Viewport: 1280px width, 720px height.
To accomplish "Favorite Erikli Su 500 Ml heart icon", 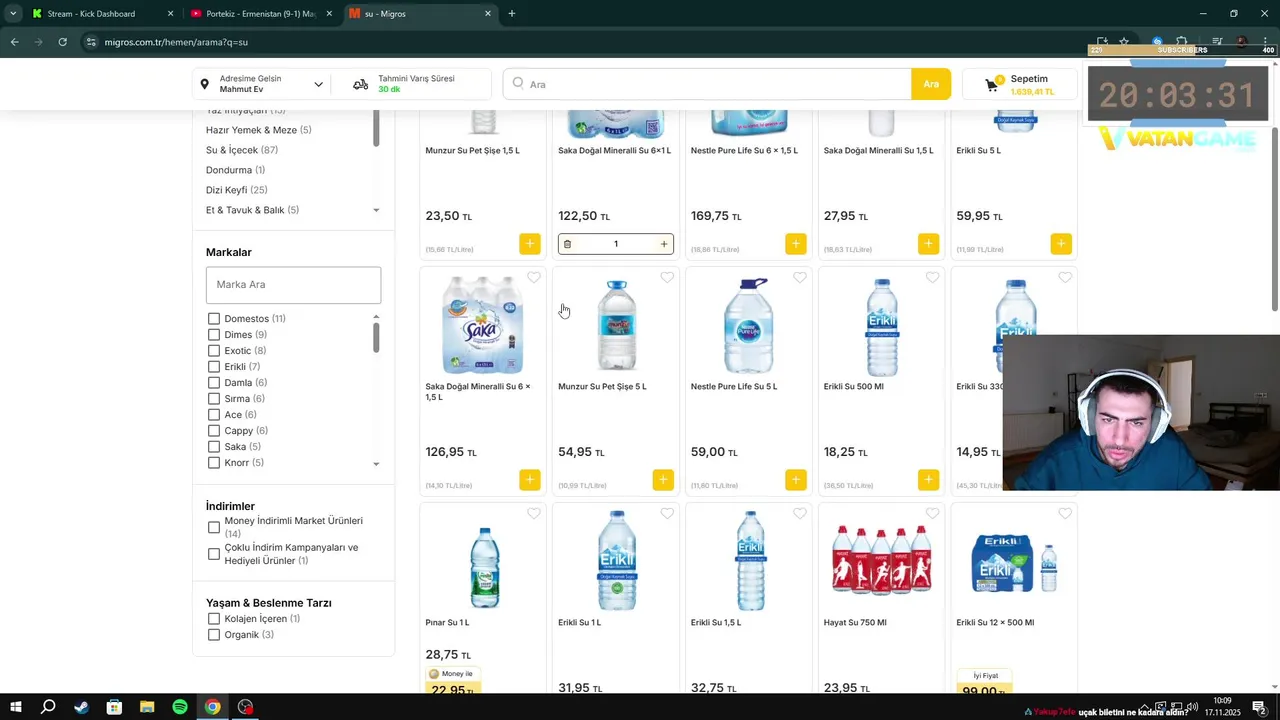I will tap(933, 278).
